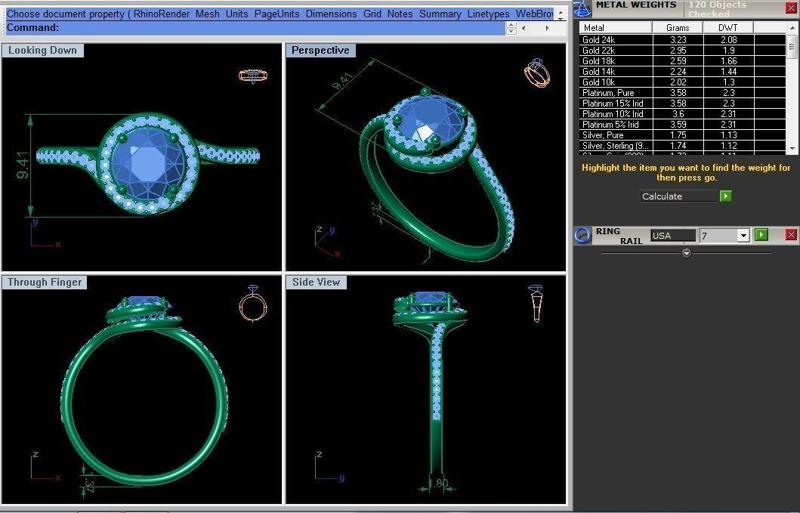Click the metal weights list scroll up arrow

[792, 27]
